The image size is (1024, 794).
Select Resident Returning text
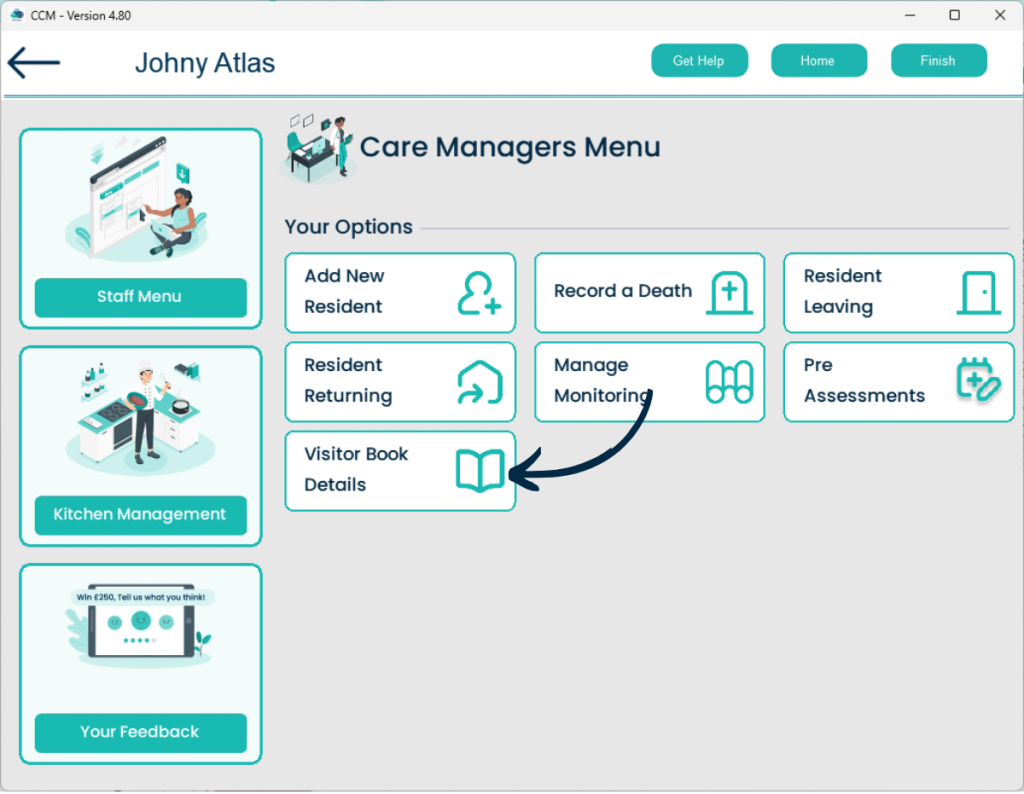pyautogui.click(x=348, y=380)
